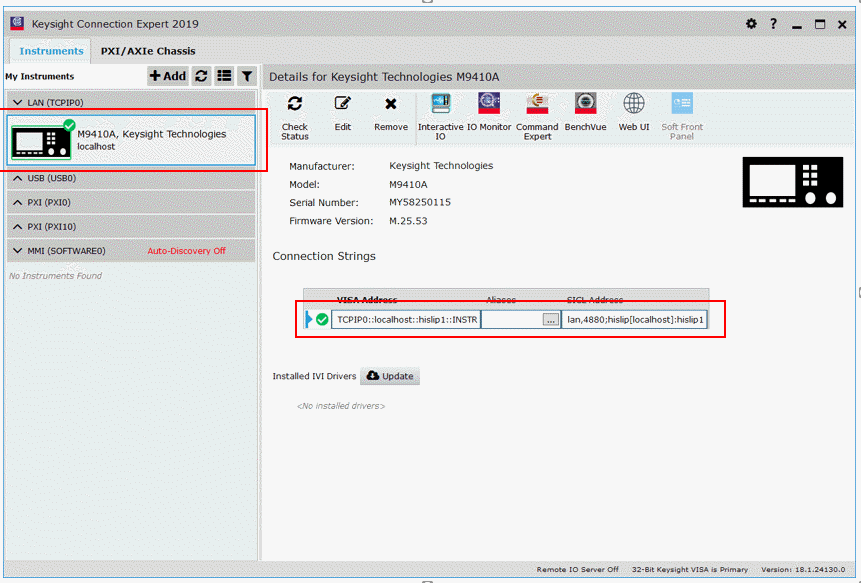The image size is (861, 583).
Task: Open the instrument filter funnel icon
Action: [246, 76]
